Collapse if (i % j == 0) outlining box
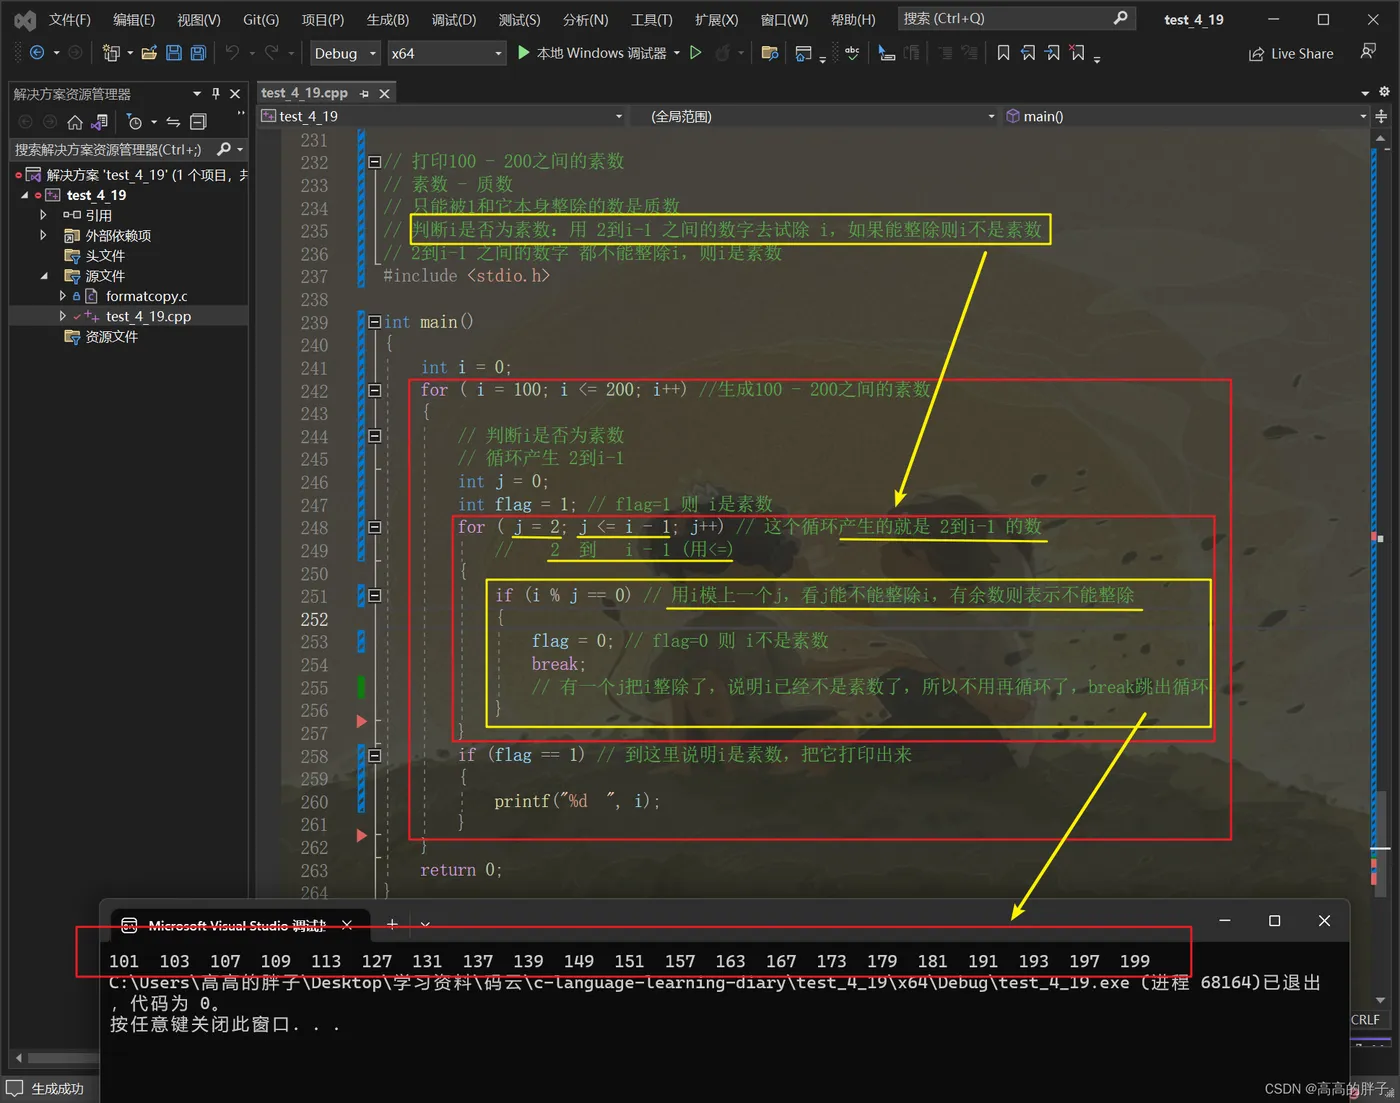Screen dimensions: 1400x1103 click(x=374, y=596)
